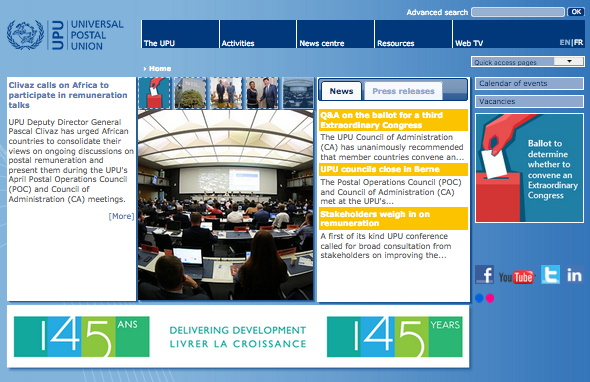Switch to the News tab
This screenshot has height=382, width=590.
[x=341, y=91]
